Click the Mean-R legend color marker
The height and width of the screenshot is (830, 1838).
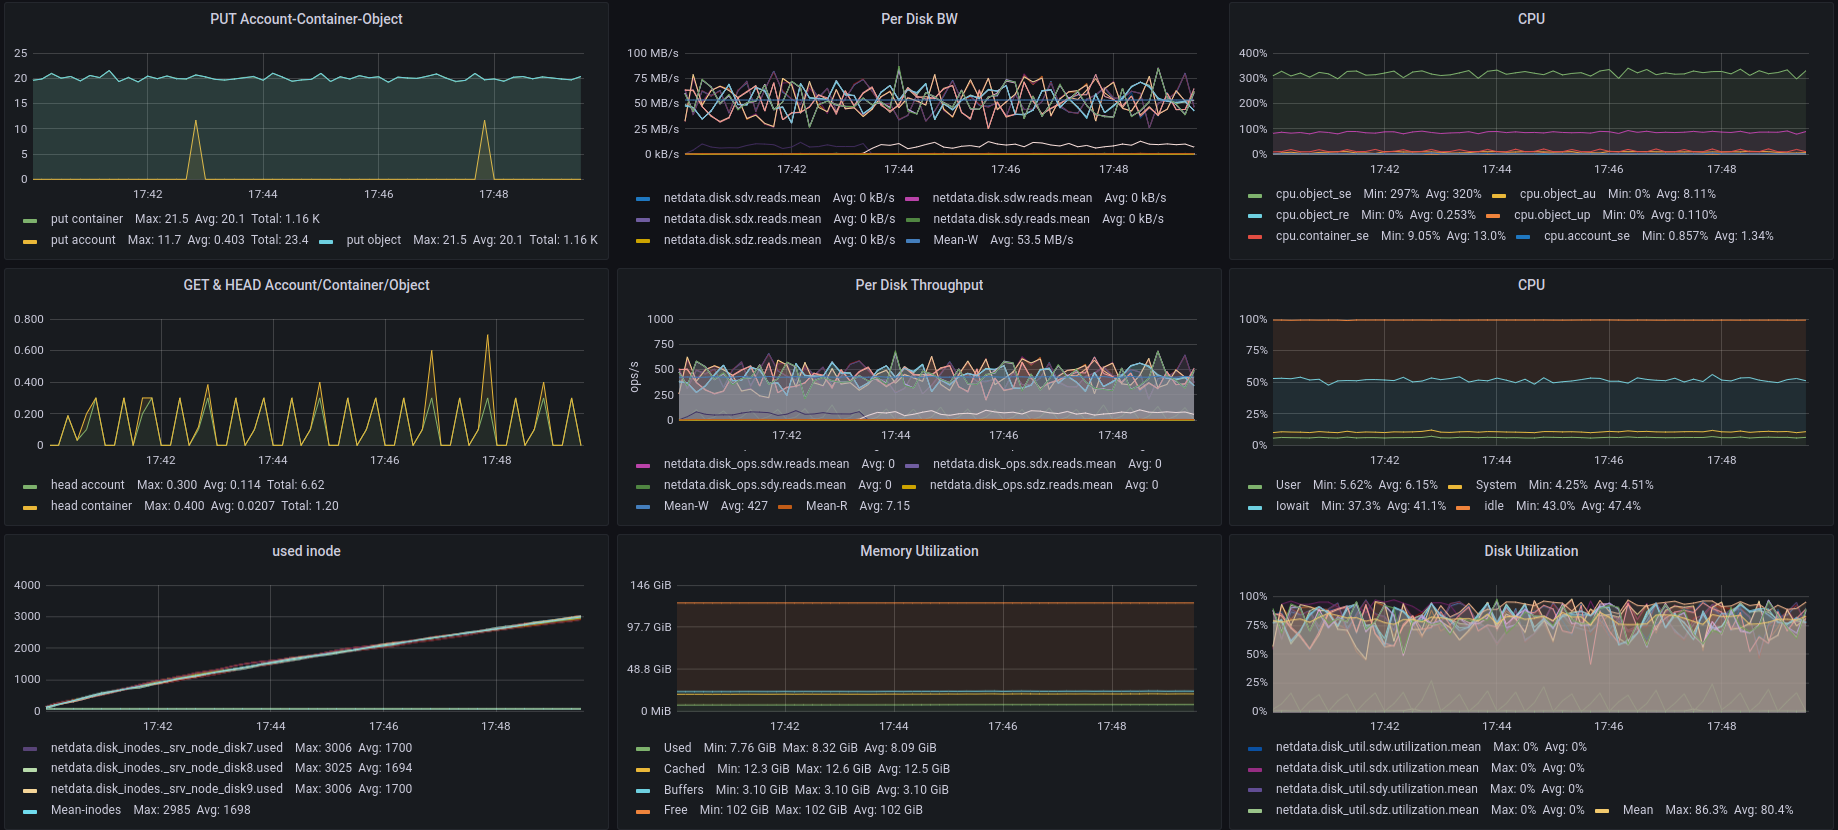click(x=785, y=507)
